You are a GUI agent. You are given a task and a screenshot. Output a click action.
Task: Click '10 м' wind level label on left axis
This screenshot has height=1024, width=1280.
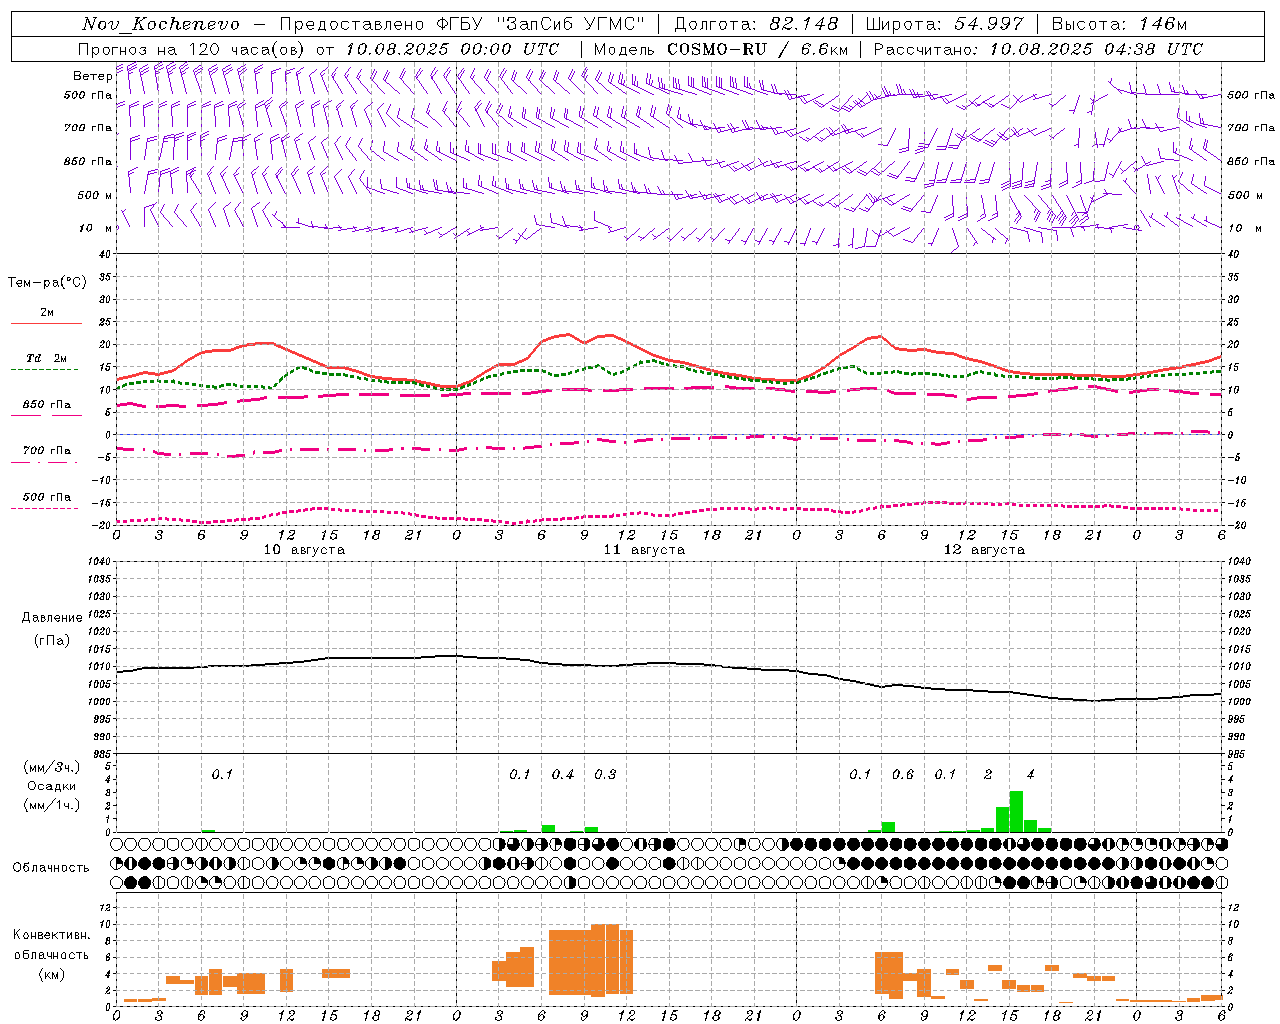(96, 228)
